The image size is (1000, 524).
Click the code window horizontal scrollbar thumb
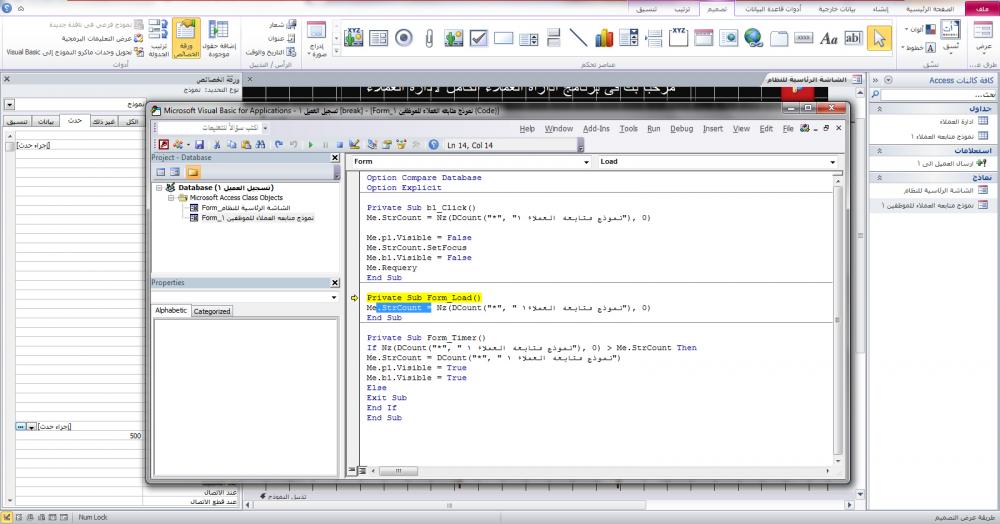(x=399, y=471)
